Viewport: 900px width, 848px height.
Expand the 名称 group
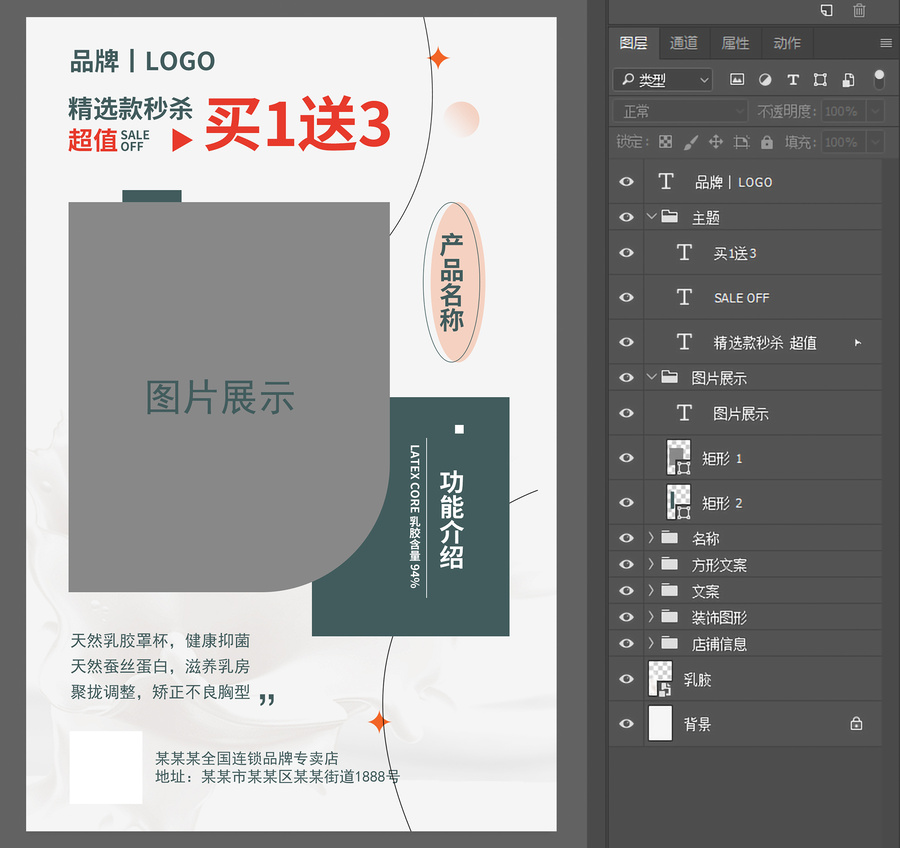(651, 537)
